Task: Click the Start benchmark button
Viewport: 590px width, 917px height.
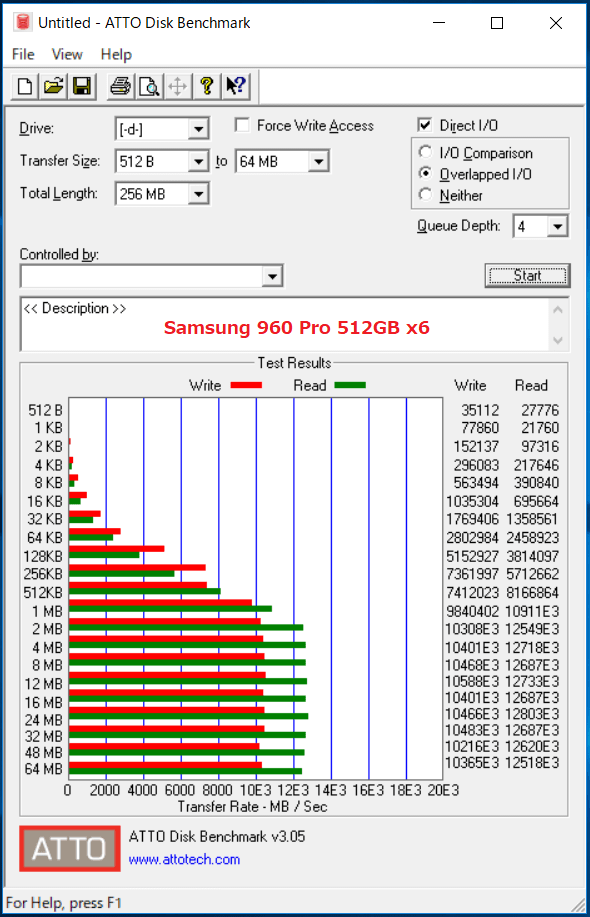Action: tap(527, 275)
